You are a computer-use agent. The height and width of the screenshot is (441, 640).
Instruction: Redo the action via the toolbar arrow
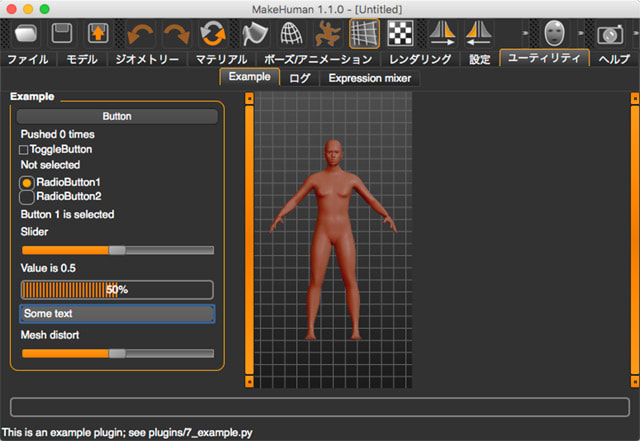click(177, 34)
